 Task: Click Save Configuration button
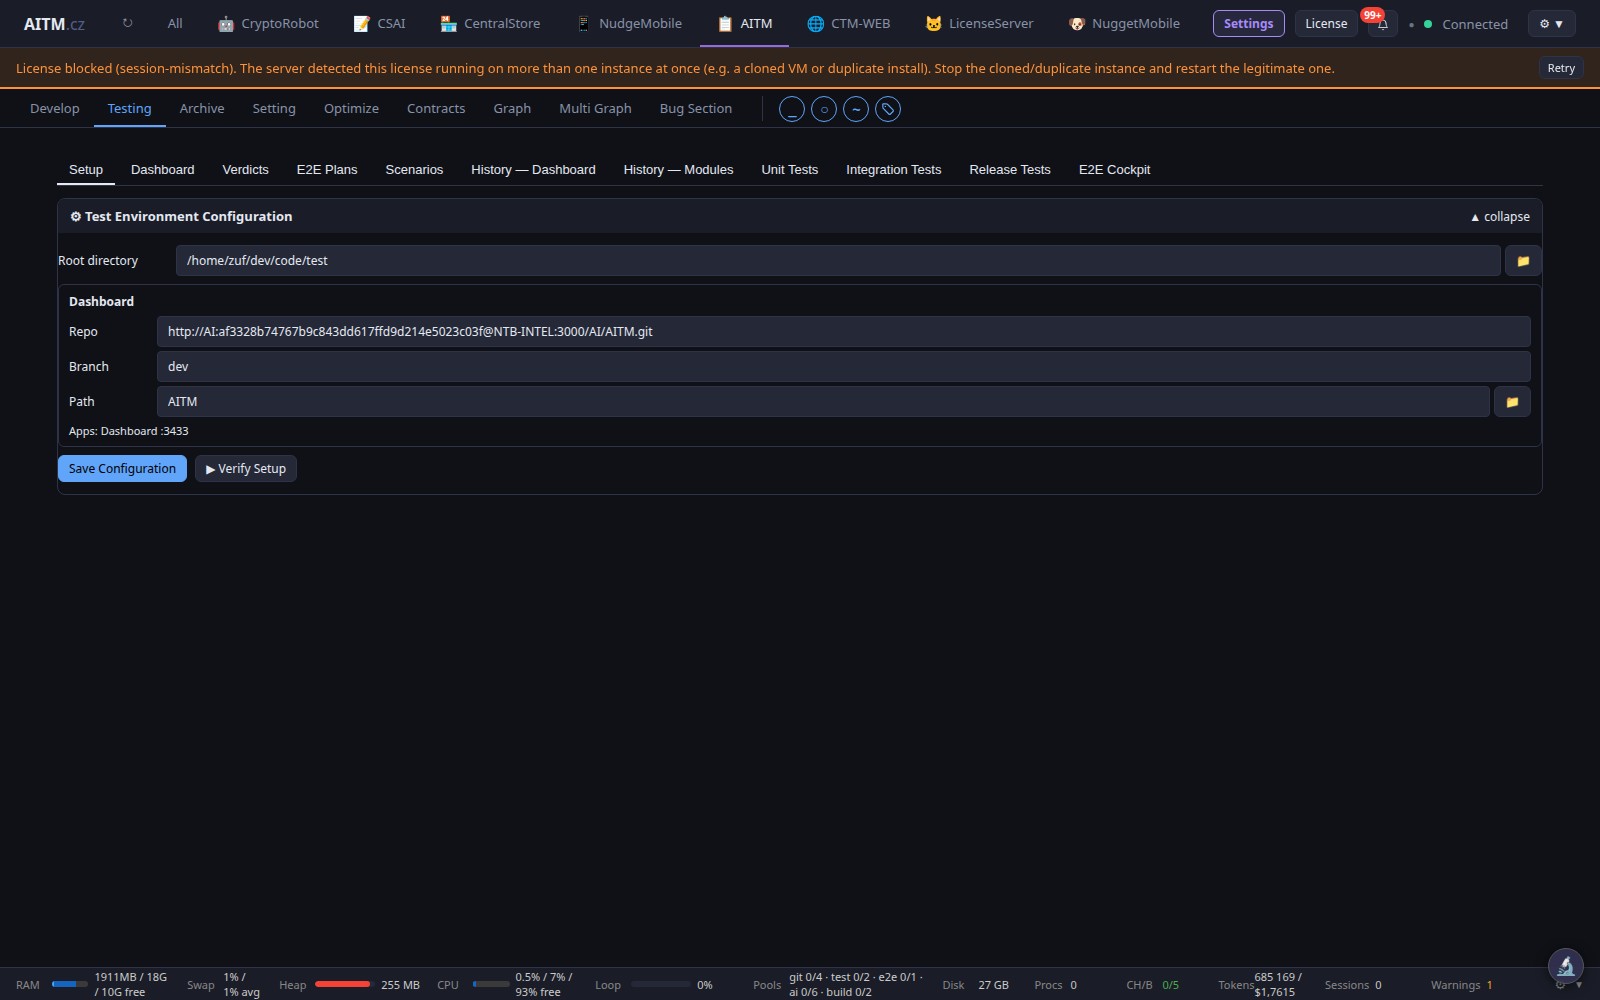coord(122,468)
